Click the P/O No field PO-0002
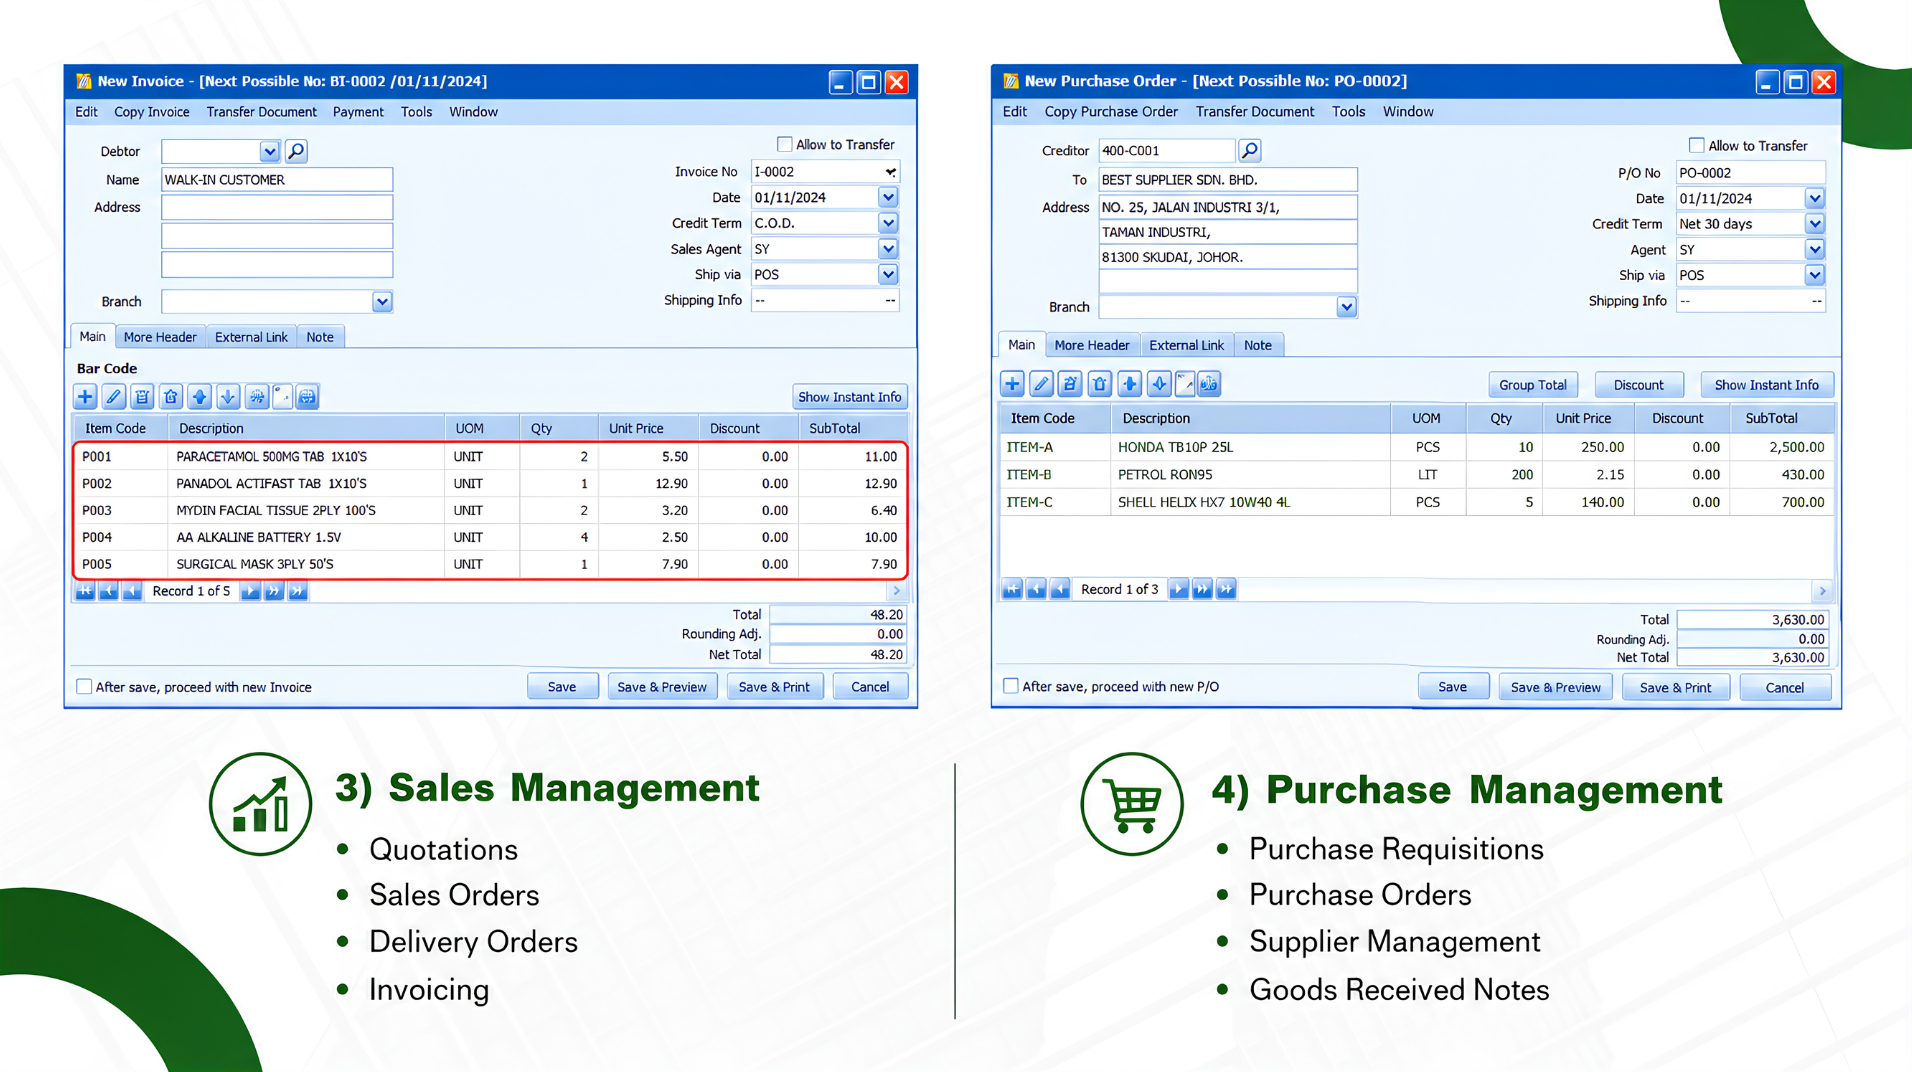 1750,173
